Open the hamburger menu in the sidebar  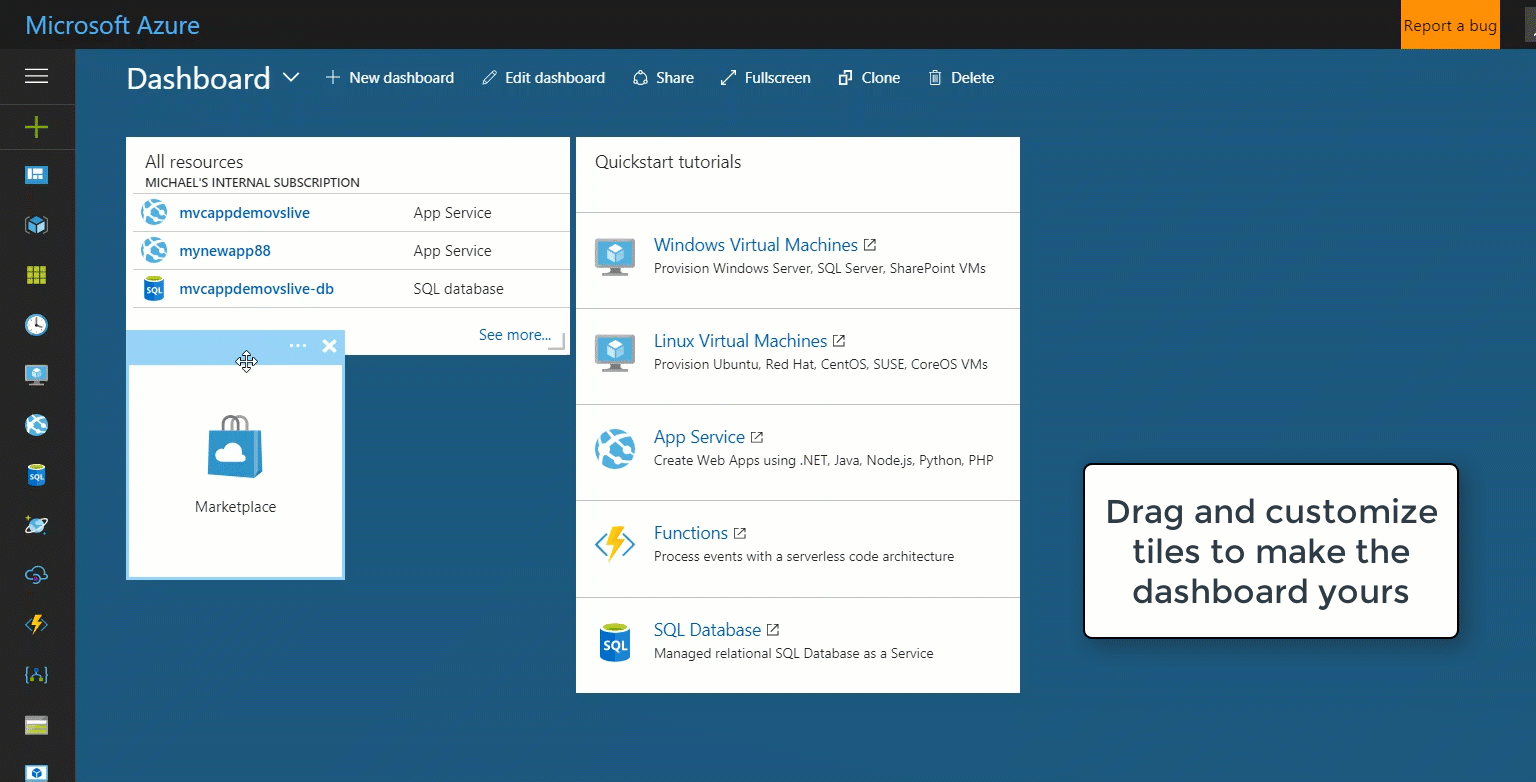(37, 76)
